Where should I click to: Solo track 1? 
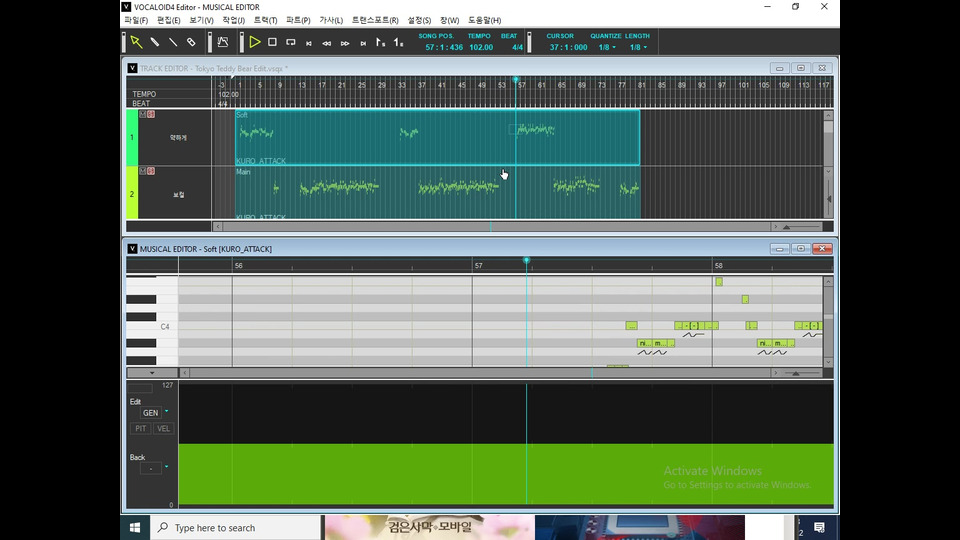pyautogui.click(x=151, y=114)
